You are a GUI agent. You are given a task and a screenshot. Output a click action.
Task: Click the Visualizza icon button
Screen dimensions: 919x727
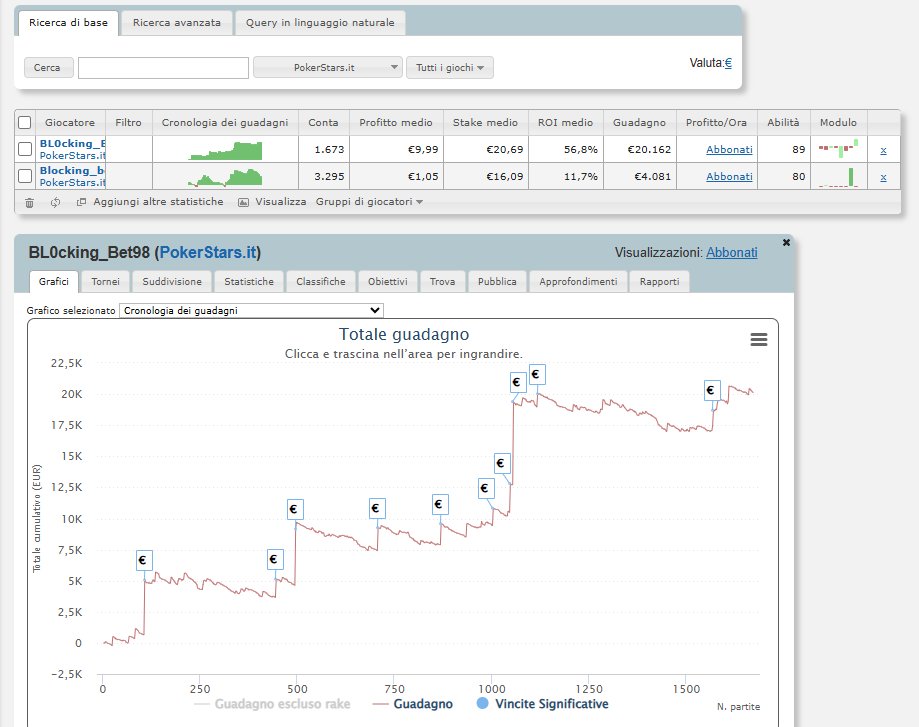coord(244,202)
